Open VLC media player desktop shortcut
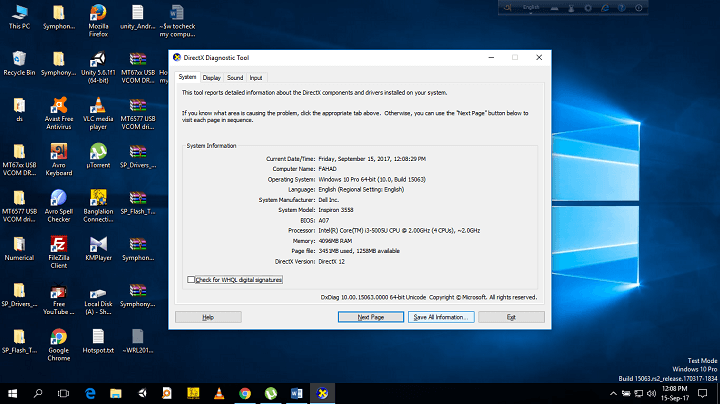This screenshot has height=404, width=720. point(98,105)
